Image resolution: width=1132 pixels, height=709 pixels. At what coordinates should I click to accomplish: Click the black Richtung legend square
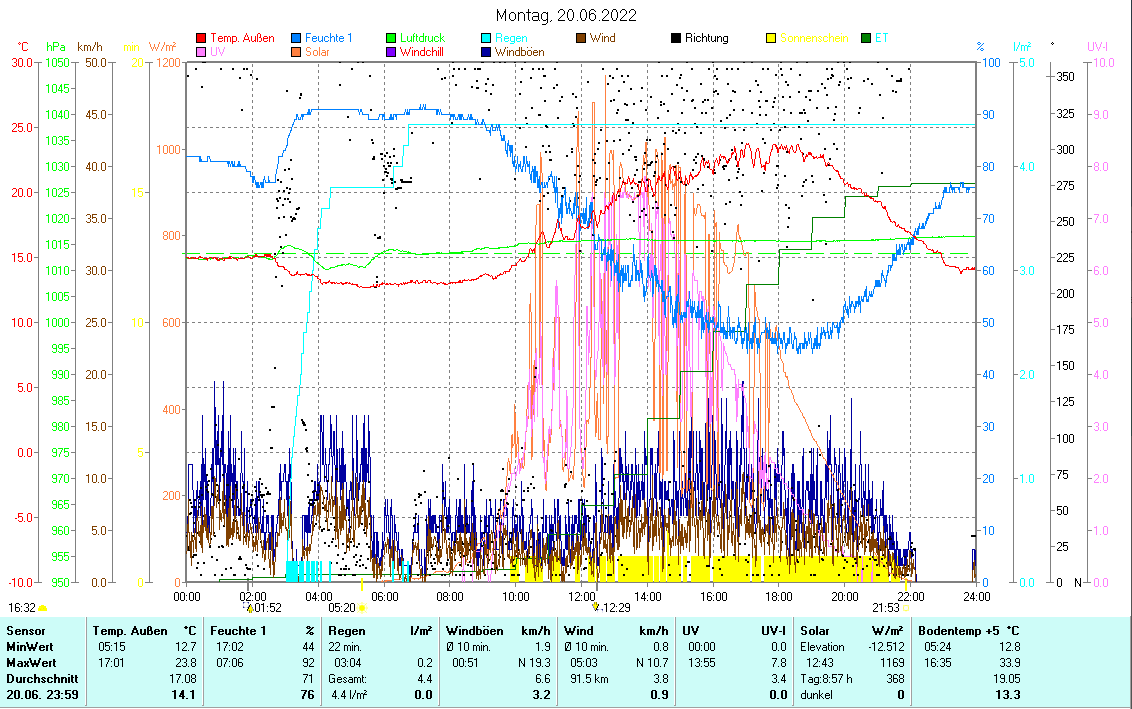[x=677, y=39]
